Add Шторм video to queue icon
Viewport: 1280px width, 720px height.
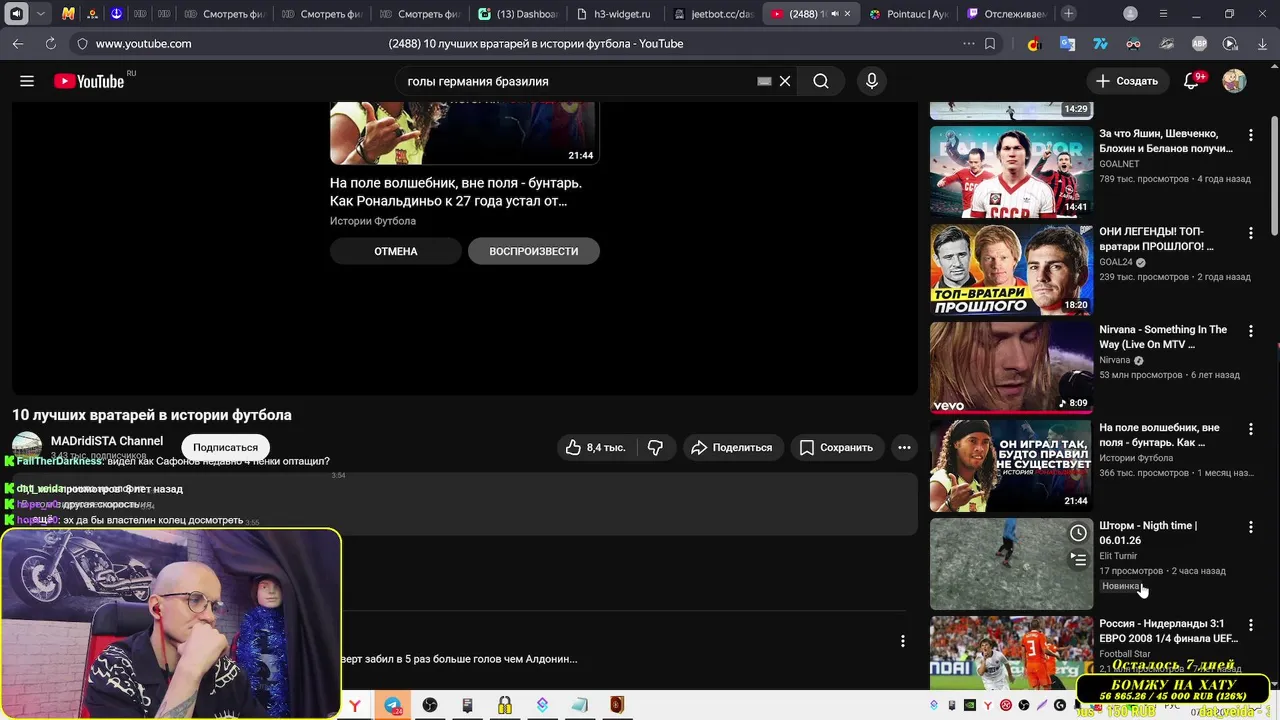1078,560
